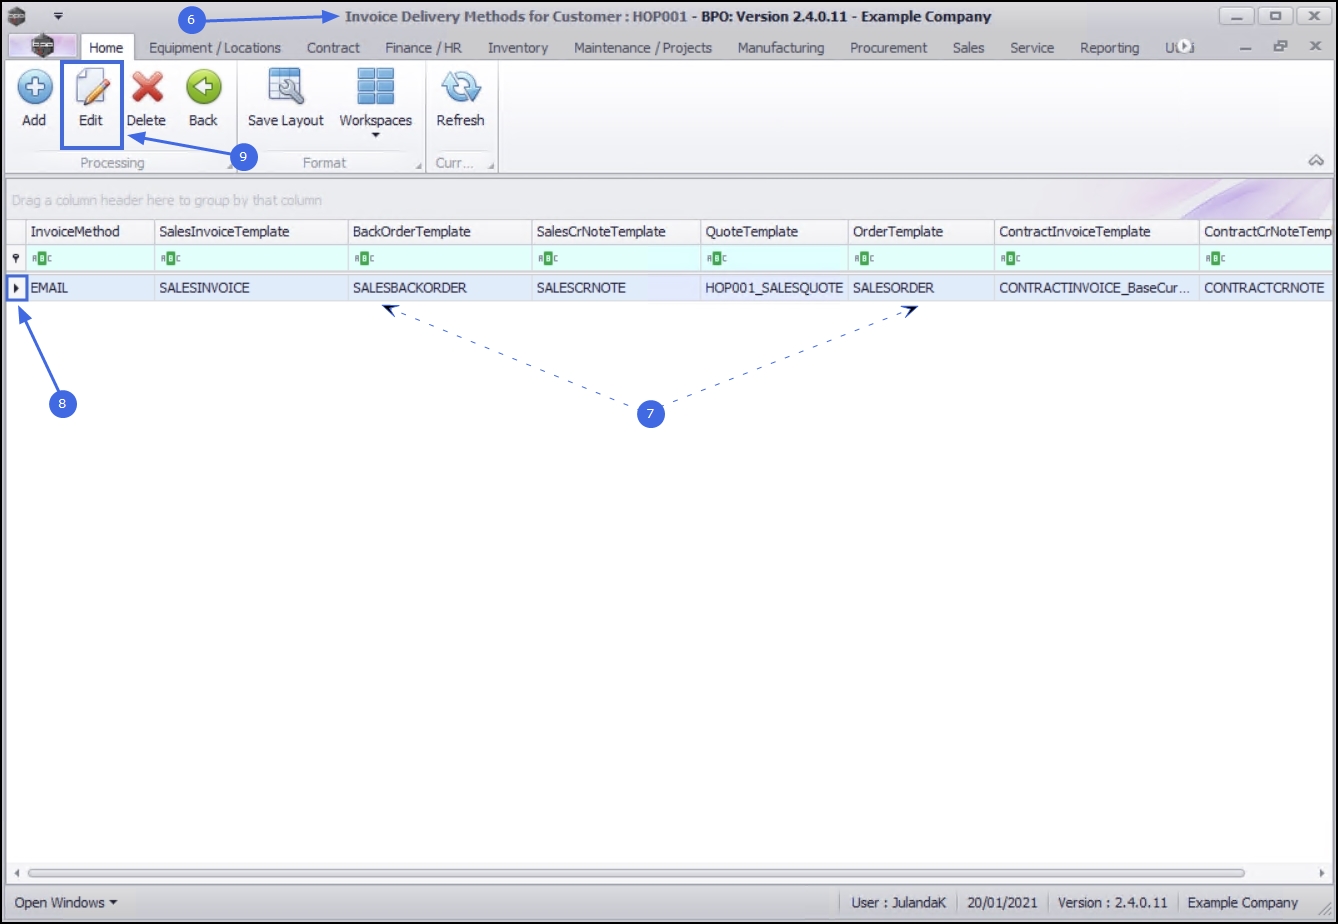The height and width of the screenshot is (924, 1338).
Task: Select the HOP001_SALESQUOTE cell
Action: pos(774,288)
